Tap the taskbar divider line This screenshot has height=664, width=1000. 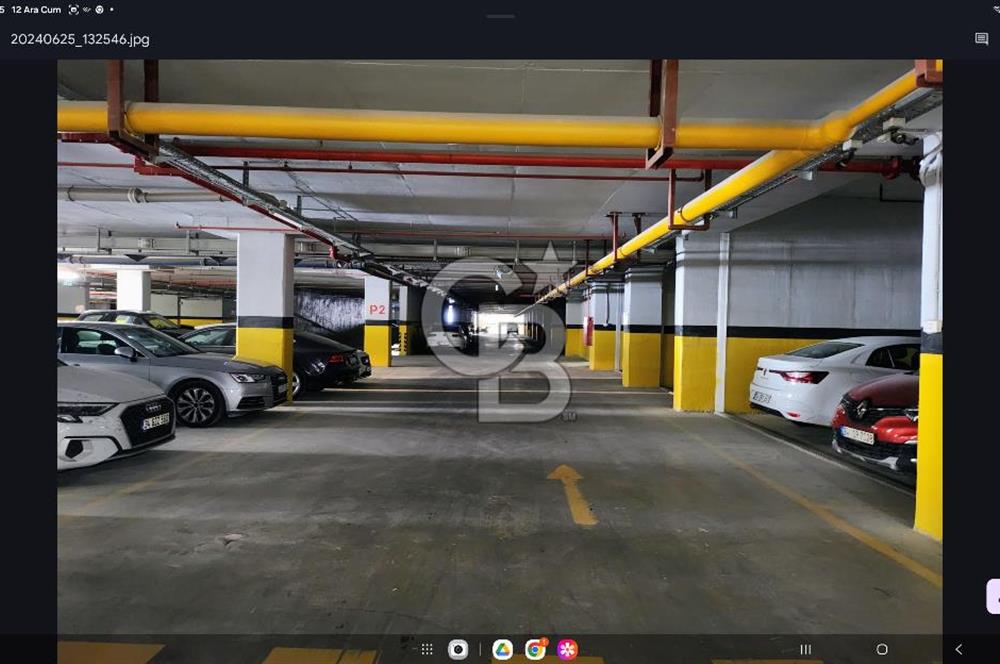(x=481, y=648)
